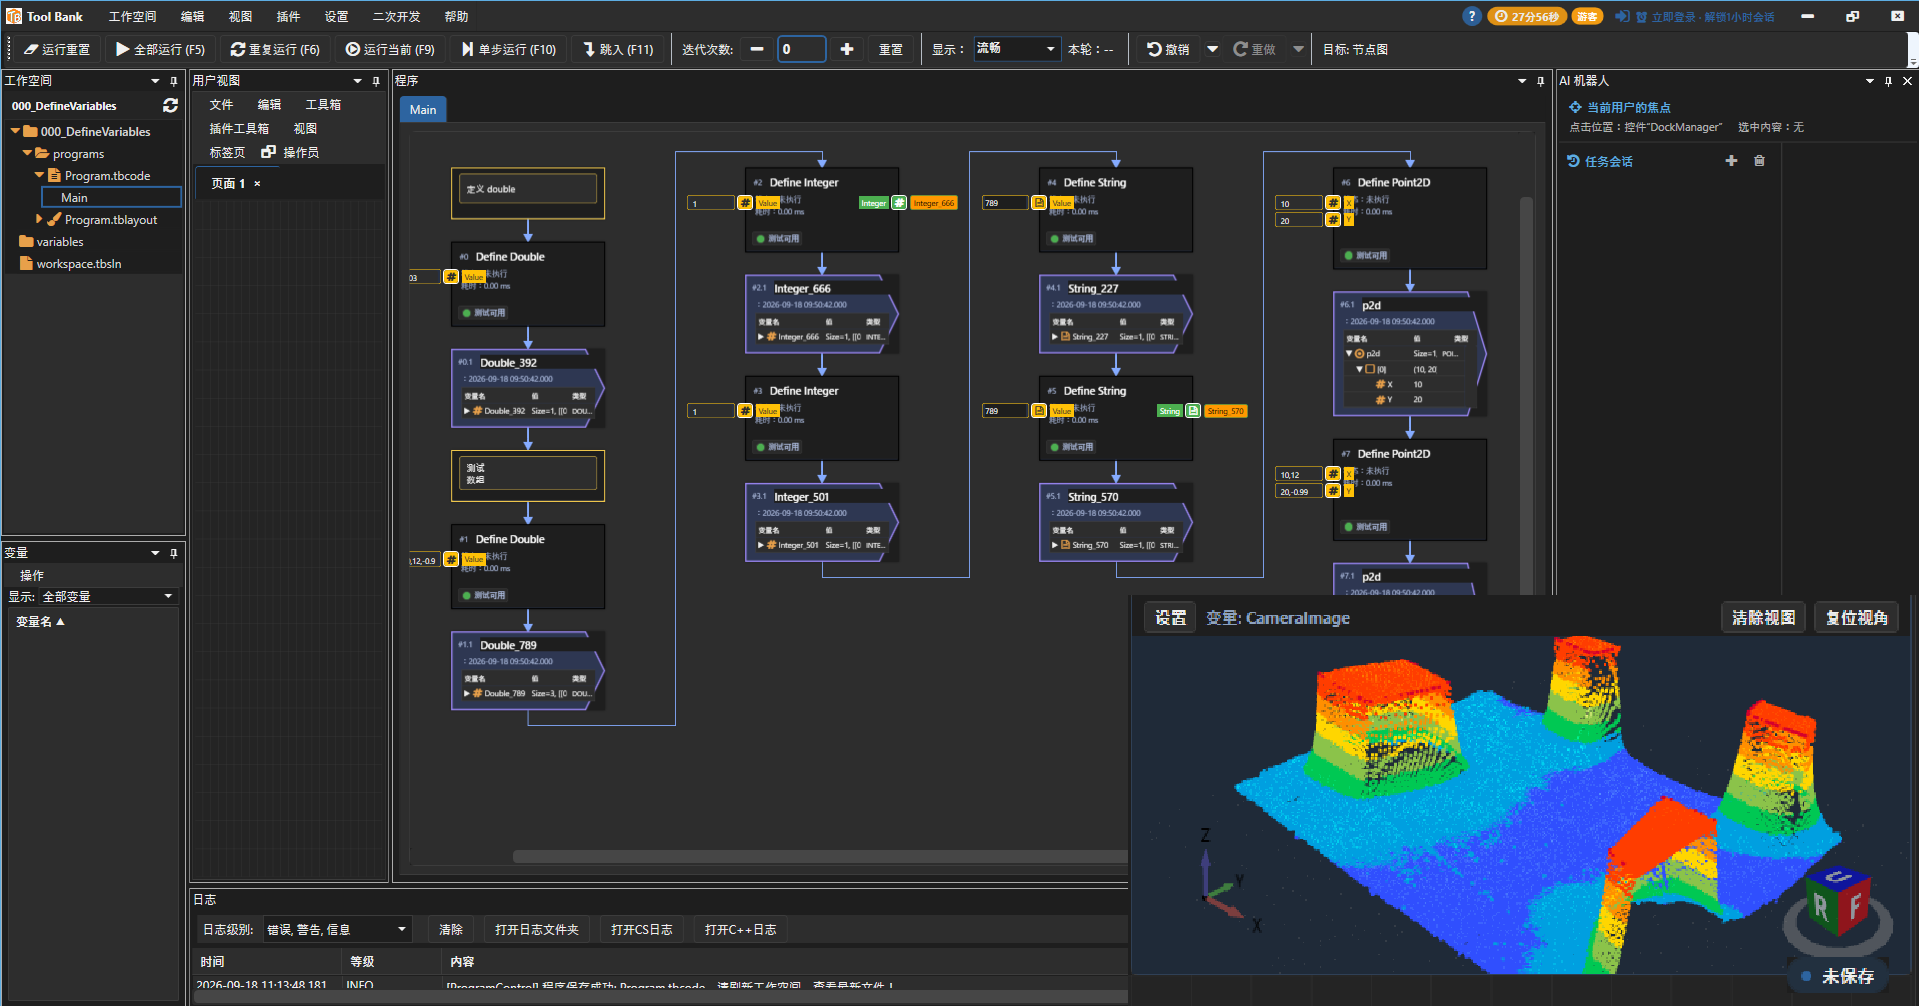Click 重复运行 (F6) repeat-run button
Image resolution: width=1919 pixels, height=1006 pixels.
tap(275, 49)
